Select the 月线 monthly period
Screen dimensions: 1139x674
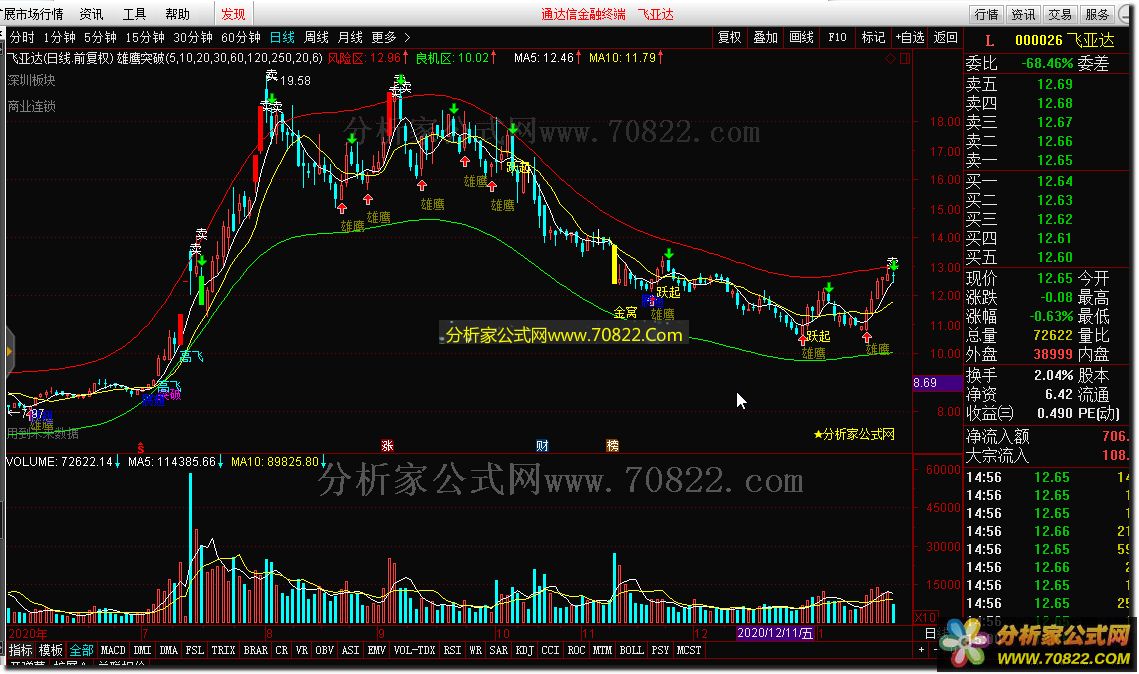[x=350, y=37]
